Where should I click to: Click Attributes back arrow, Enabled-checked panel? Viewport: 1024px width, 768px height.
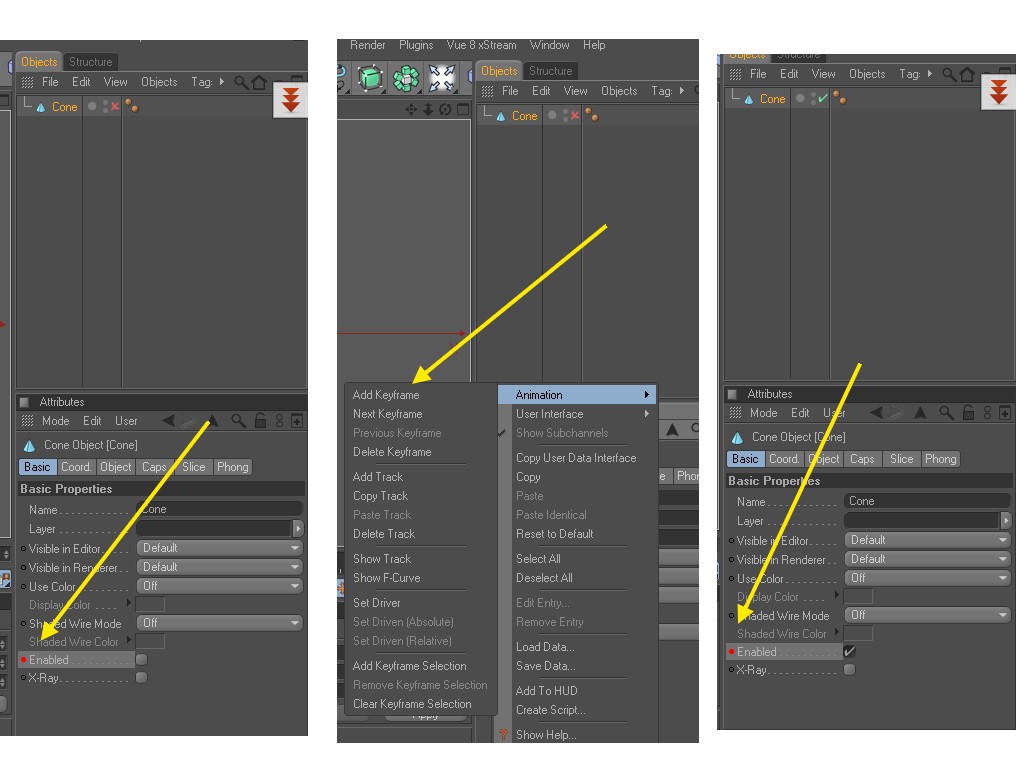pos(876,413)
